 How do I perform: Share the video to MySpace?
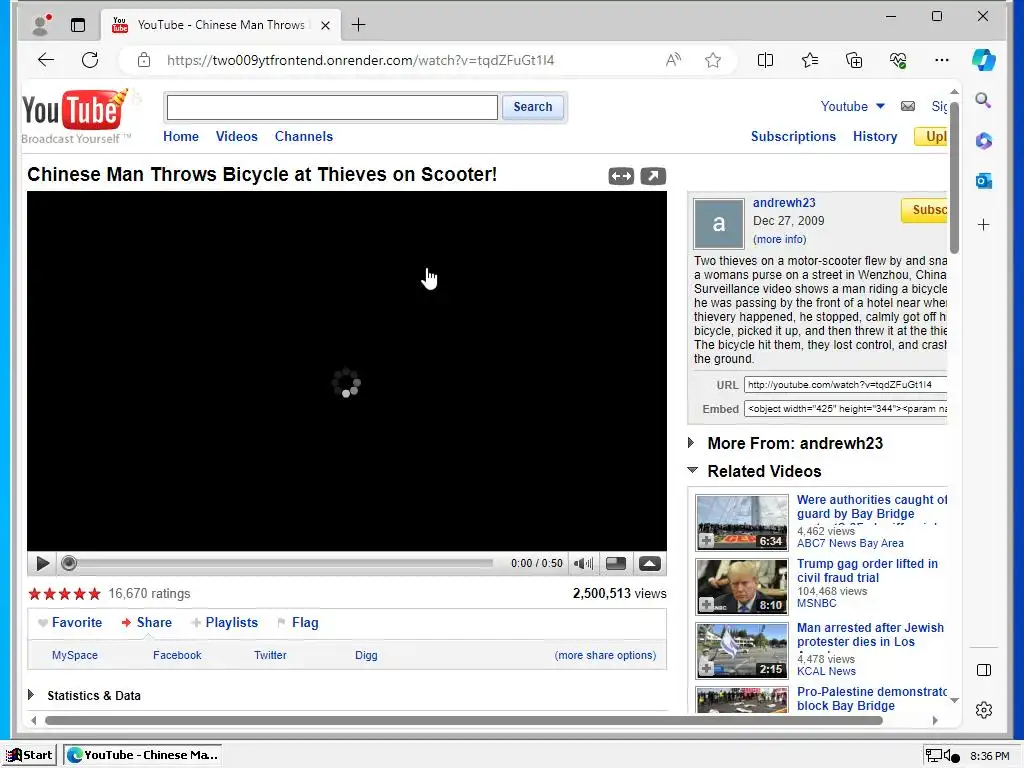coord(74,655)
